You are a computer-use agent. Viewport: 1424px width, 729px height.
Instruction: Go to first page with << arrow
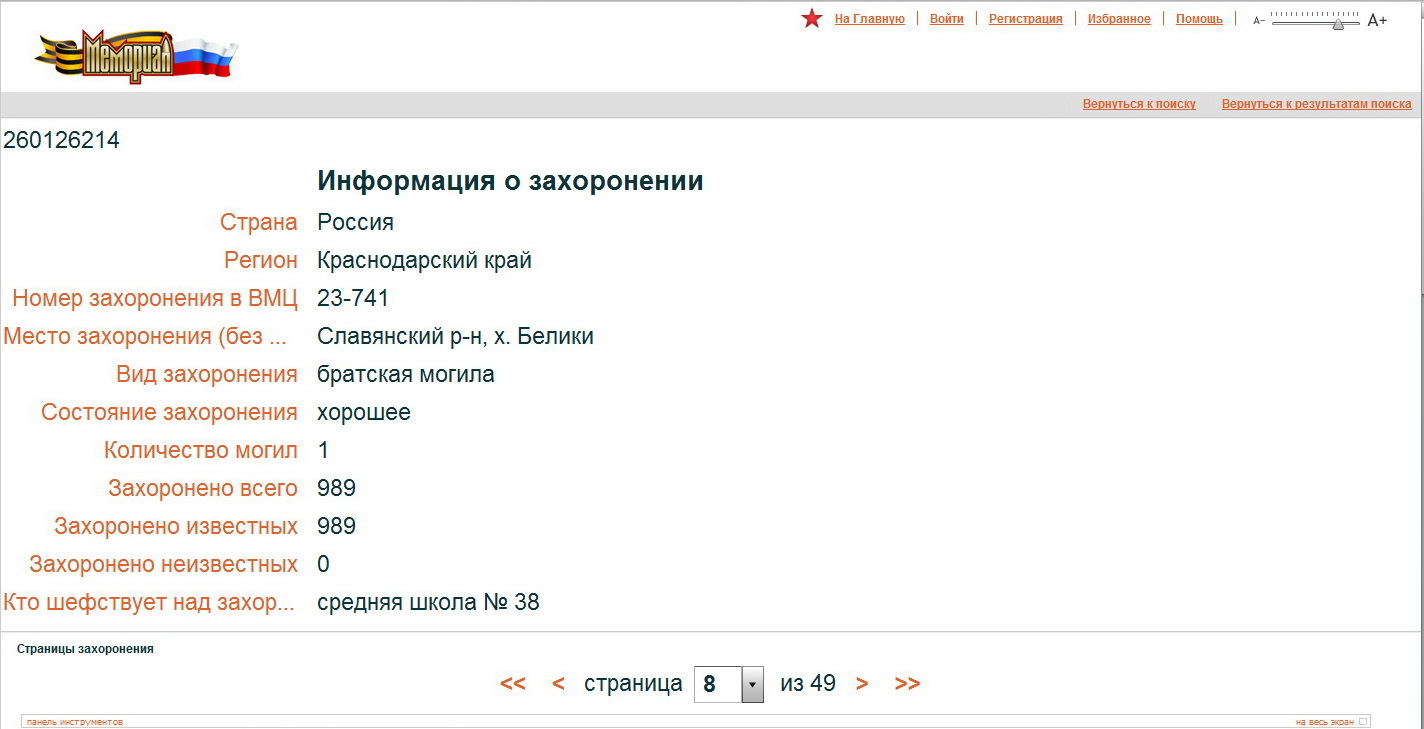pyautogui.click(x=513, y=684)
